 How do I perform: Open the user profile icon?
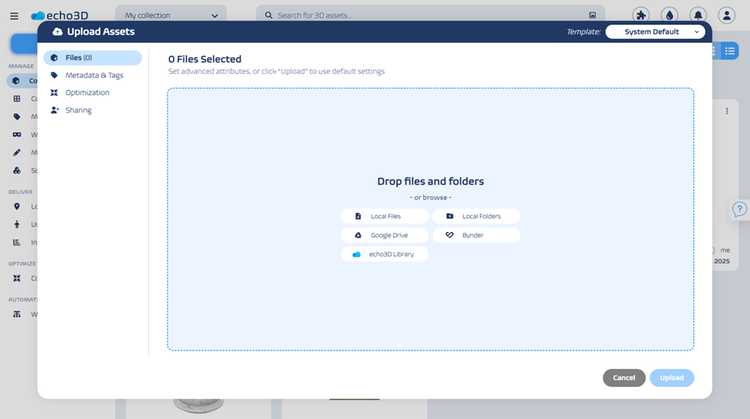click(727, 15)
